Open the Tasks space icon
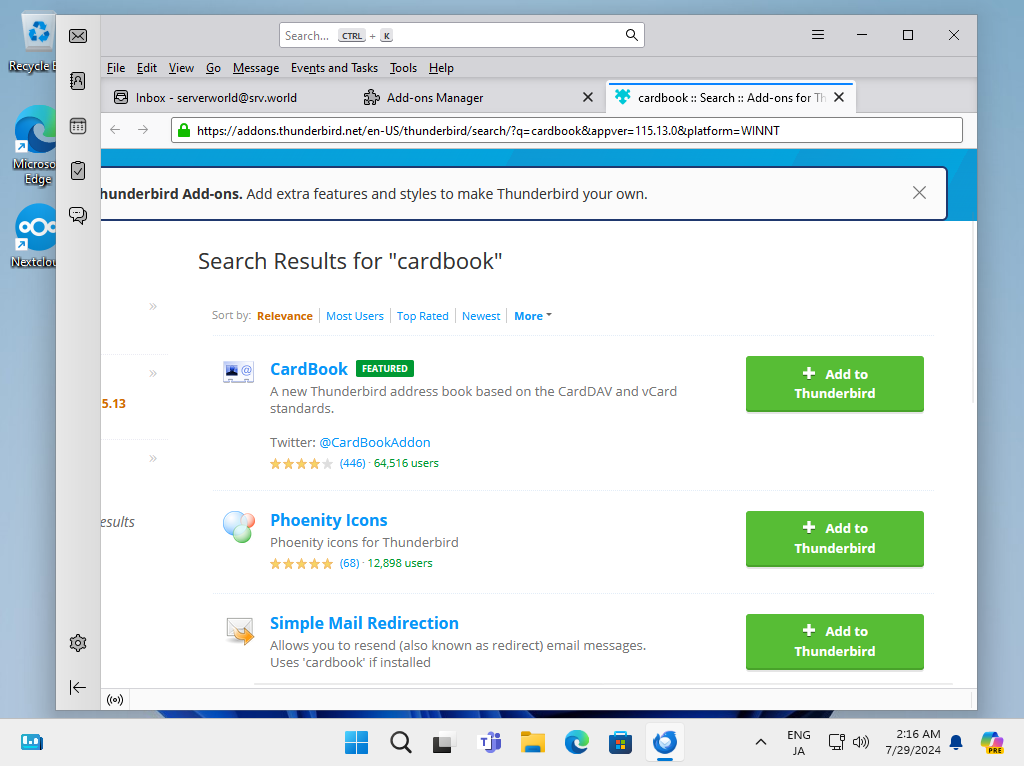This screenshot has height=766, width=1024. (x=78, y=170)
